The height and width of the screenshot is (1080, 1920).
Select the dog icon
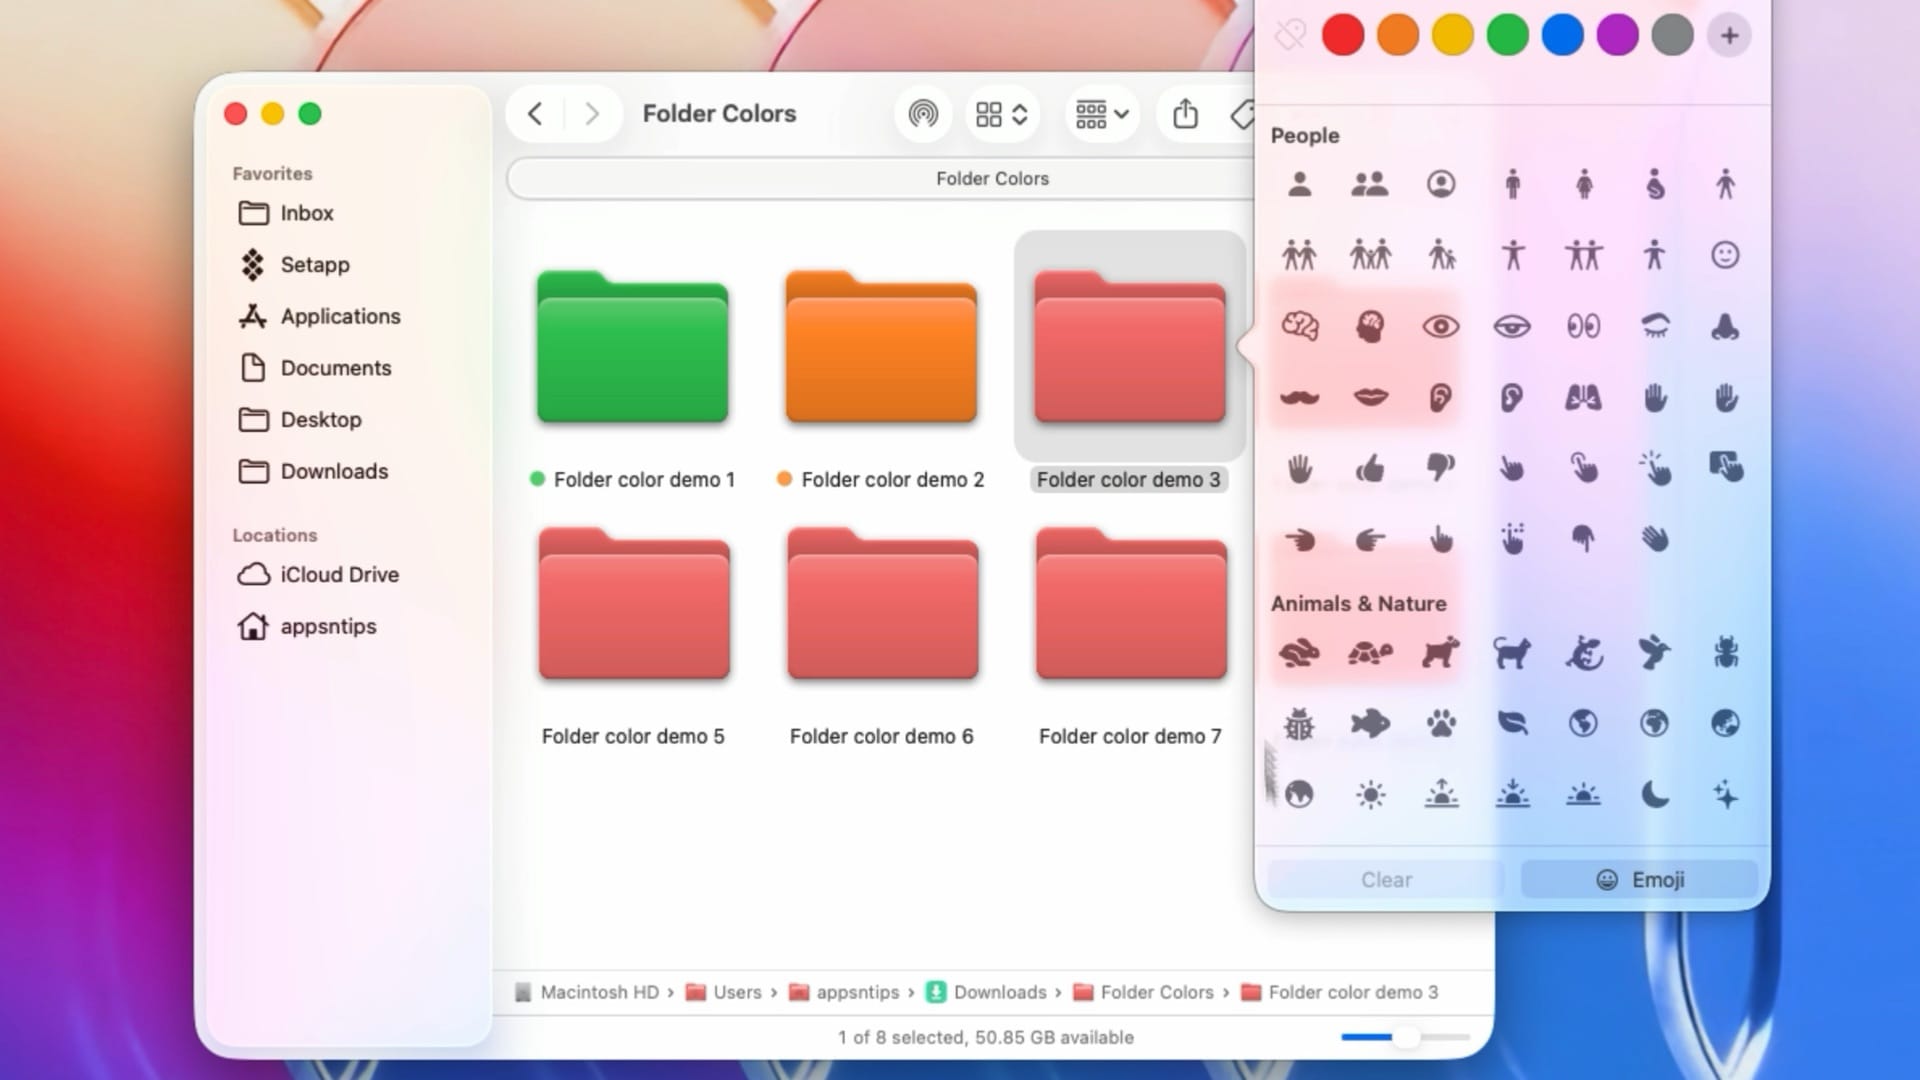1440,651
